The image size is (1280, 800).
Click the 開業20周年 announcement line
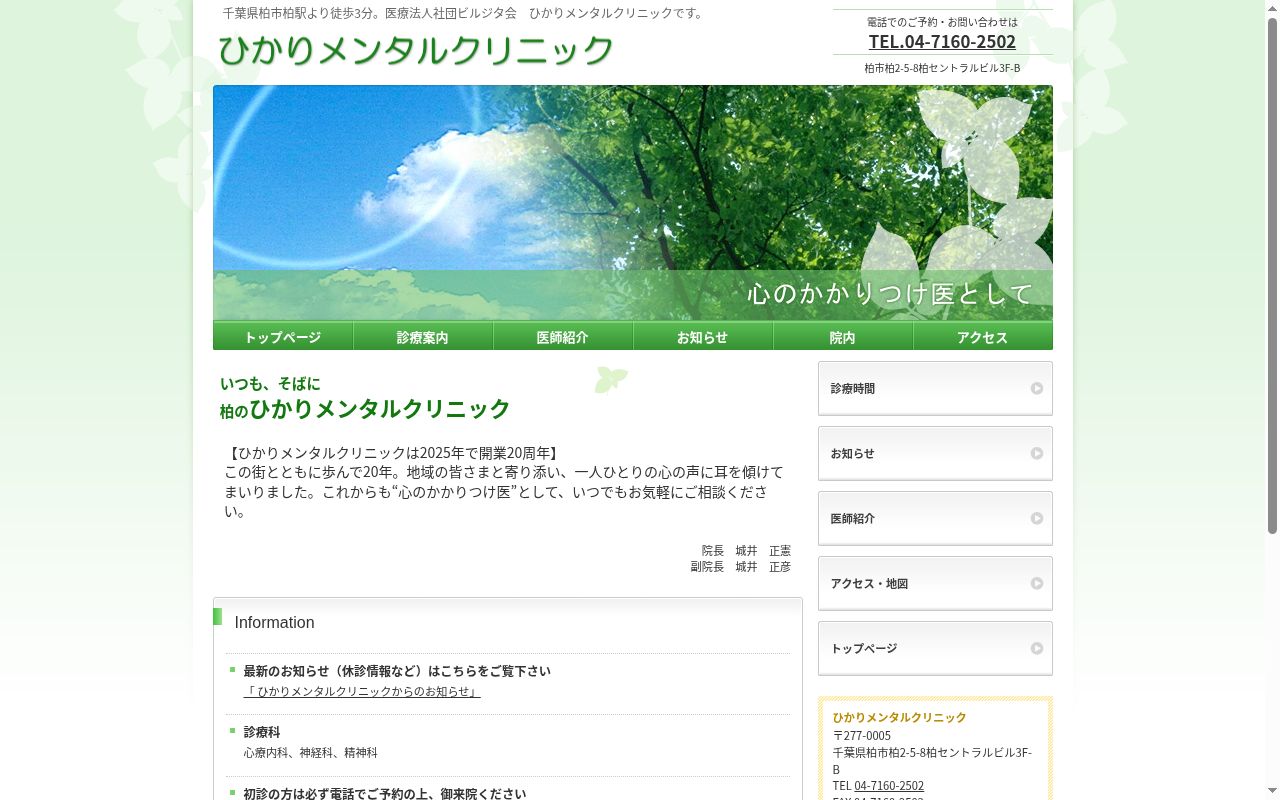coord(393,453)
